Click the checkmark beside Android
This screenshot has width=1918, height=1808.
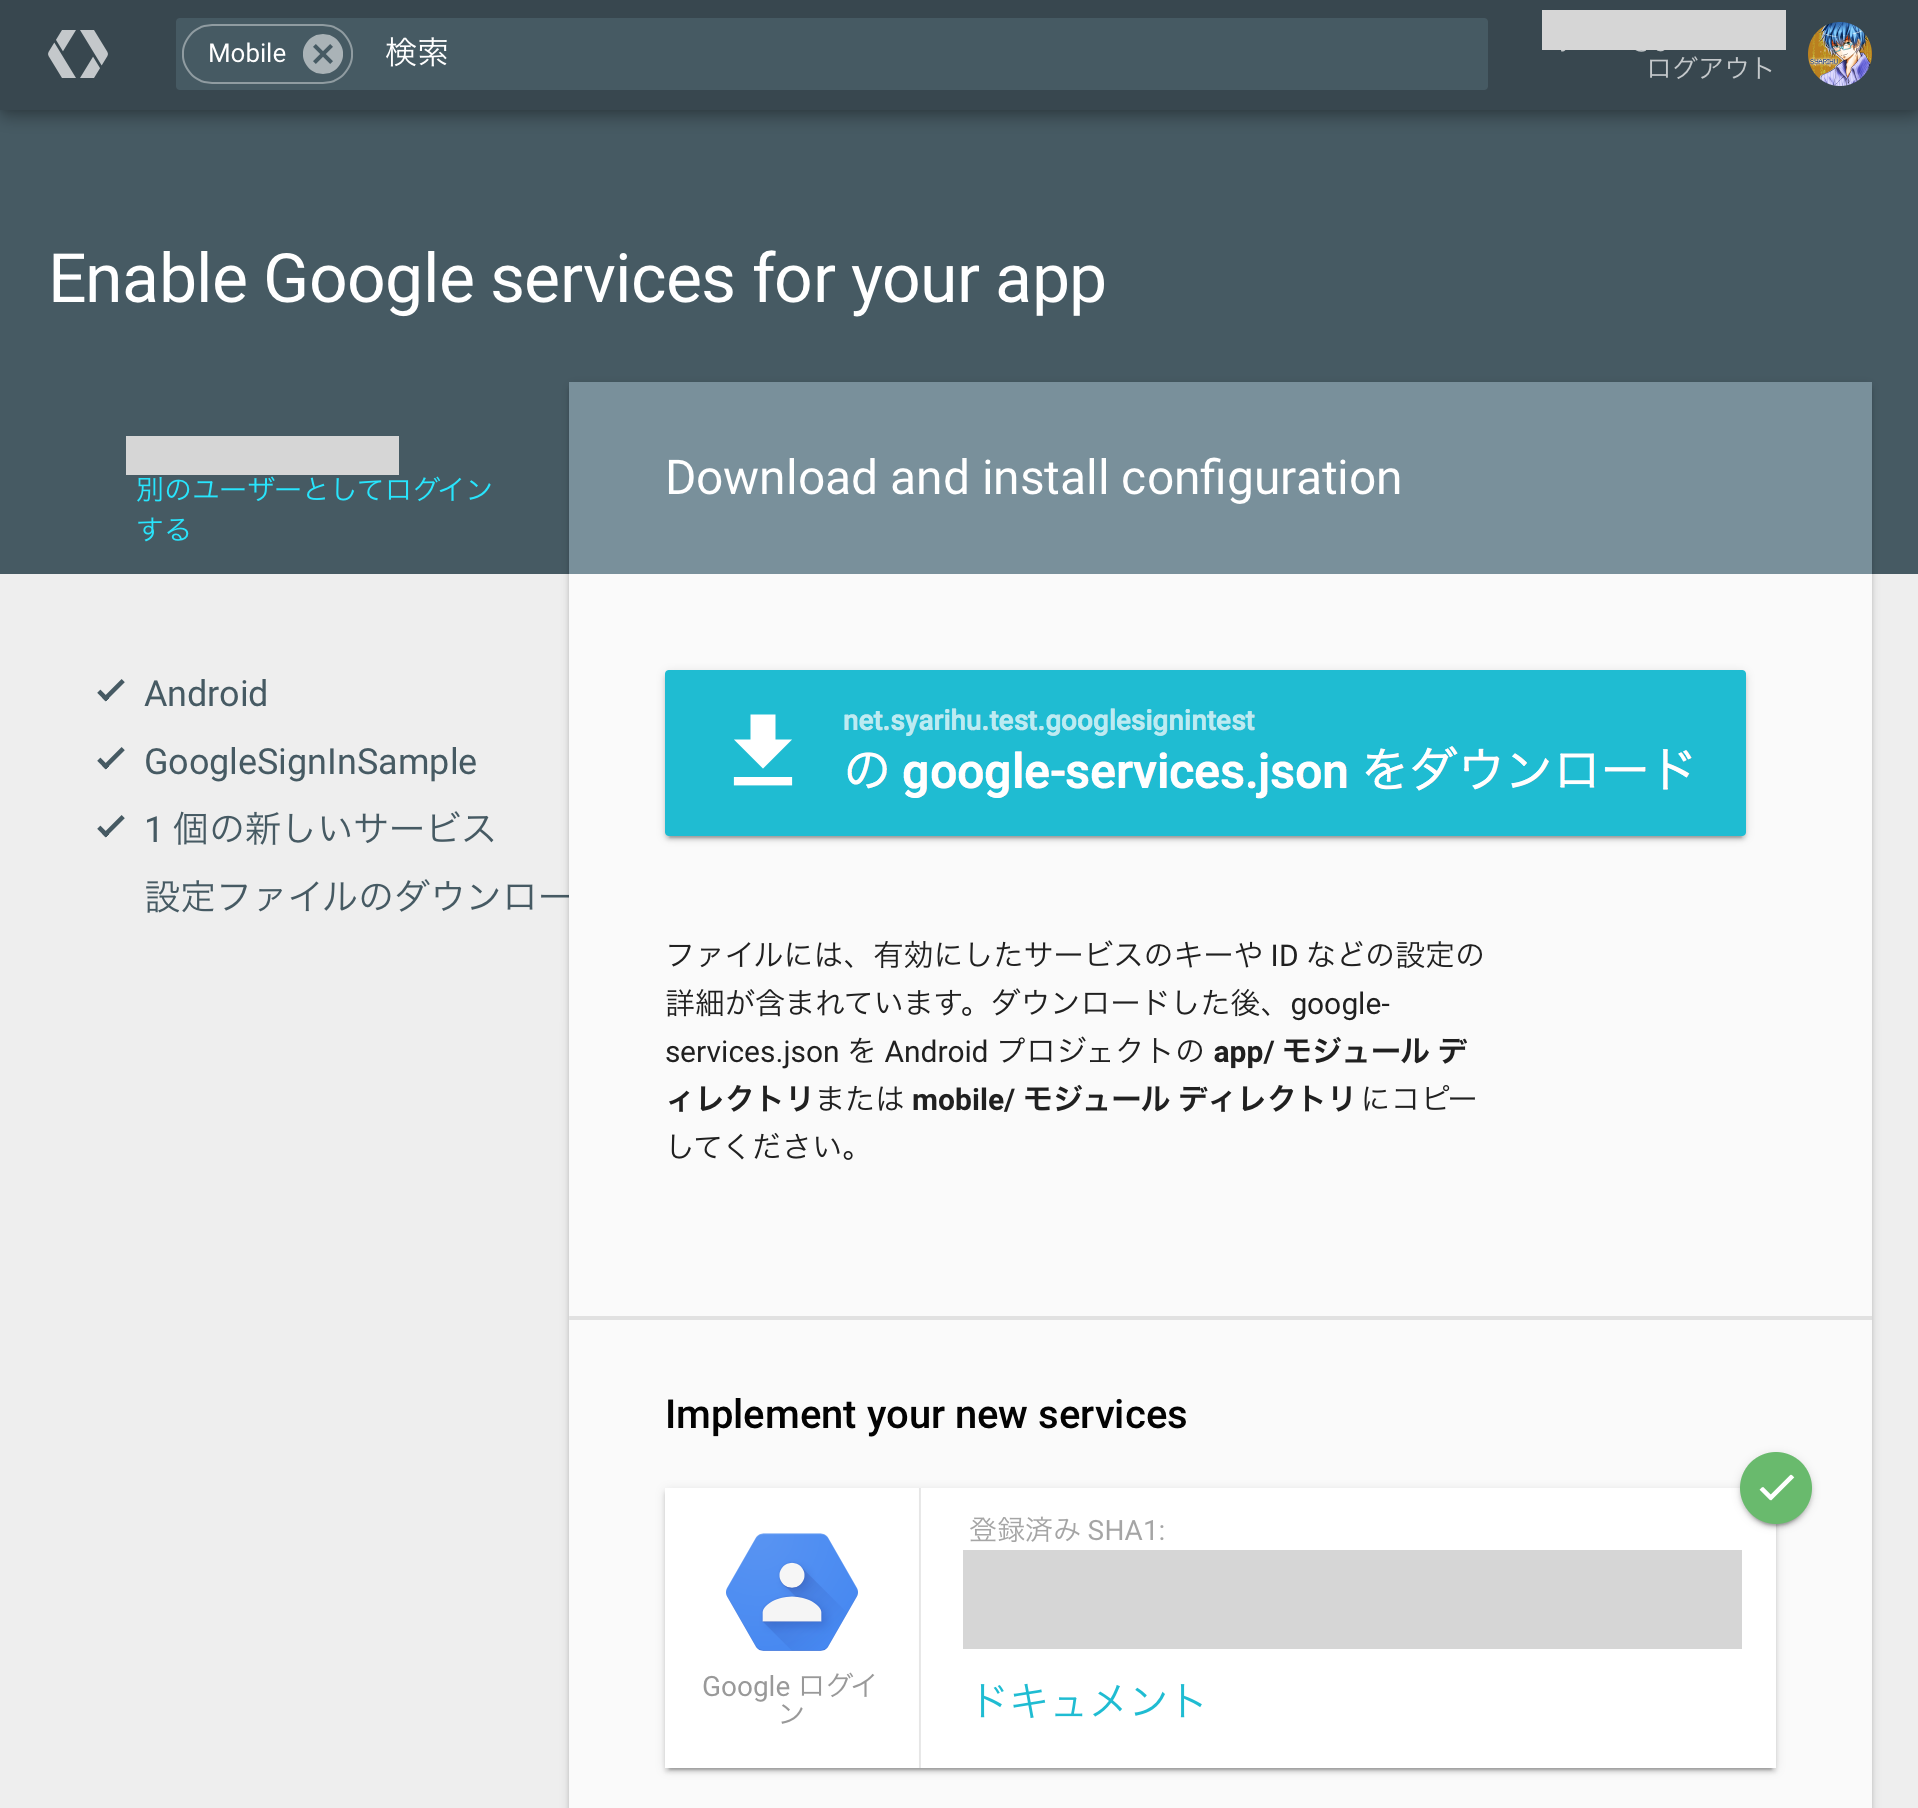[x=110, y=691]
